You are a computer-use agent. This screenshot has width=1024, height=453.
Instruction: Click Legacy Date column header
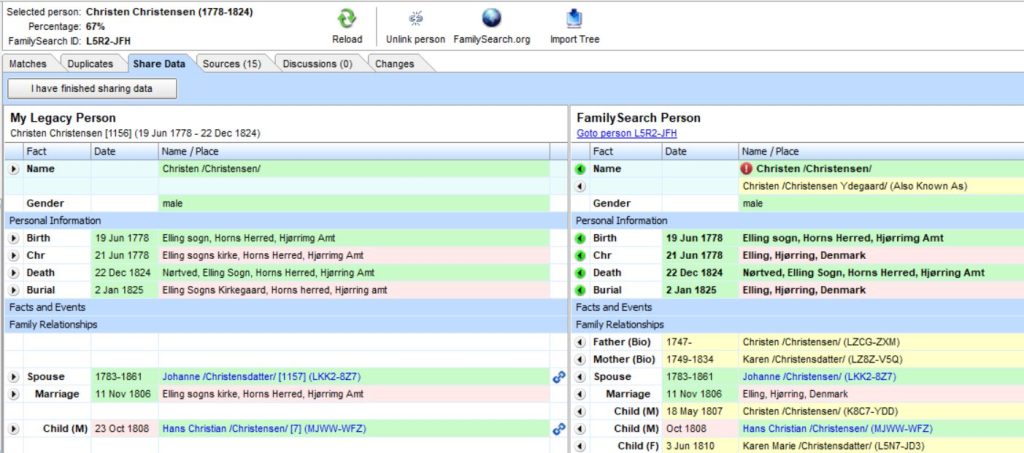point(124,151)
